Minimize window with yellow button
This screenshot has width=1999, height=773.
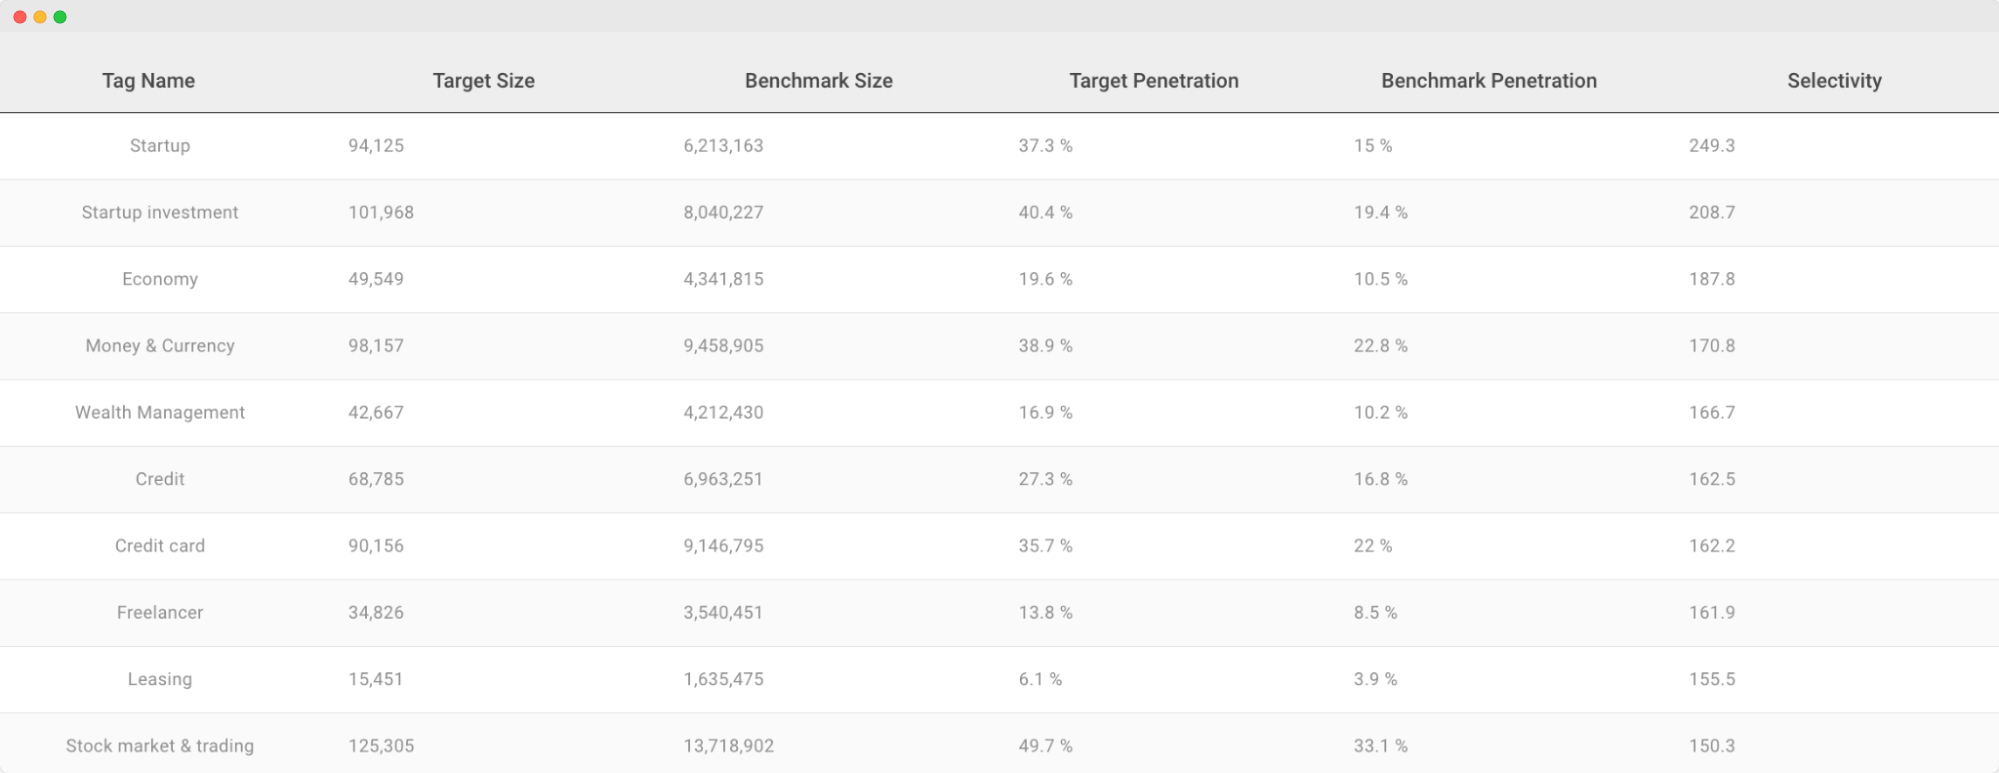pos(40,17)
